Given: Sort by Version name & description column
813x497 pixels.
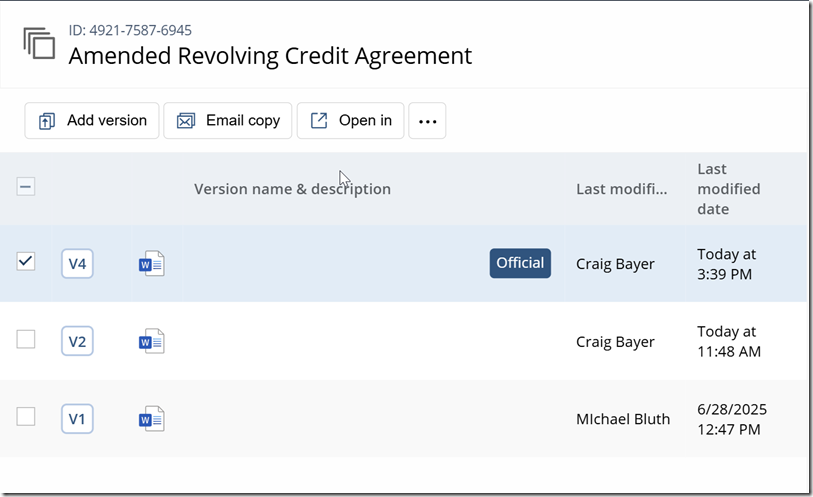Looking at the screenshot, I should (x=292, y=189).
